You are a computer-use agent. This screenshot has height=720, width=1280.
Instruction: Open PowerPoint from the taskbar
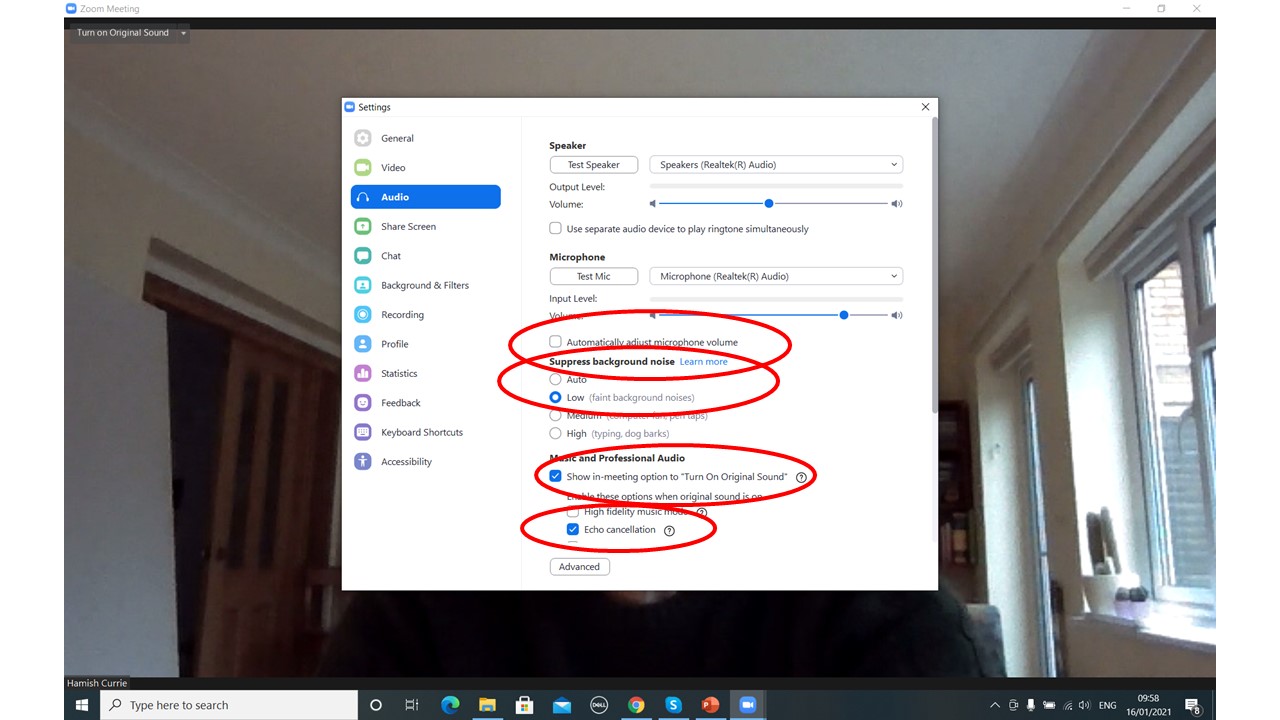(710, 705)
